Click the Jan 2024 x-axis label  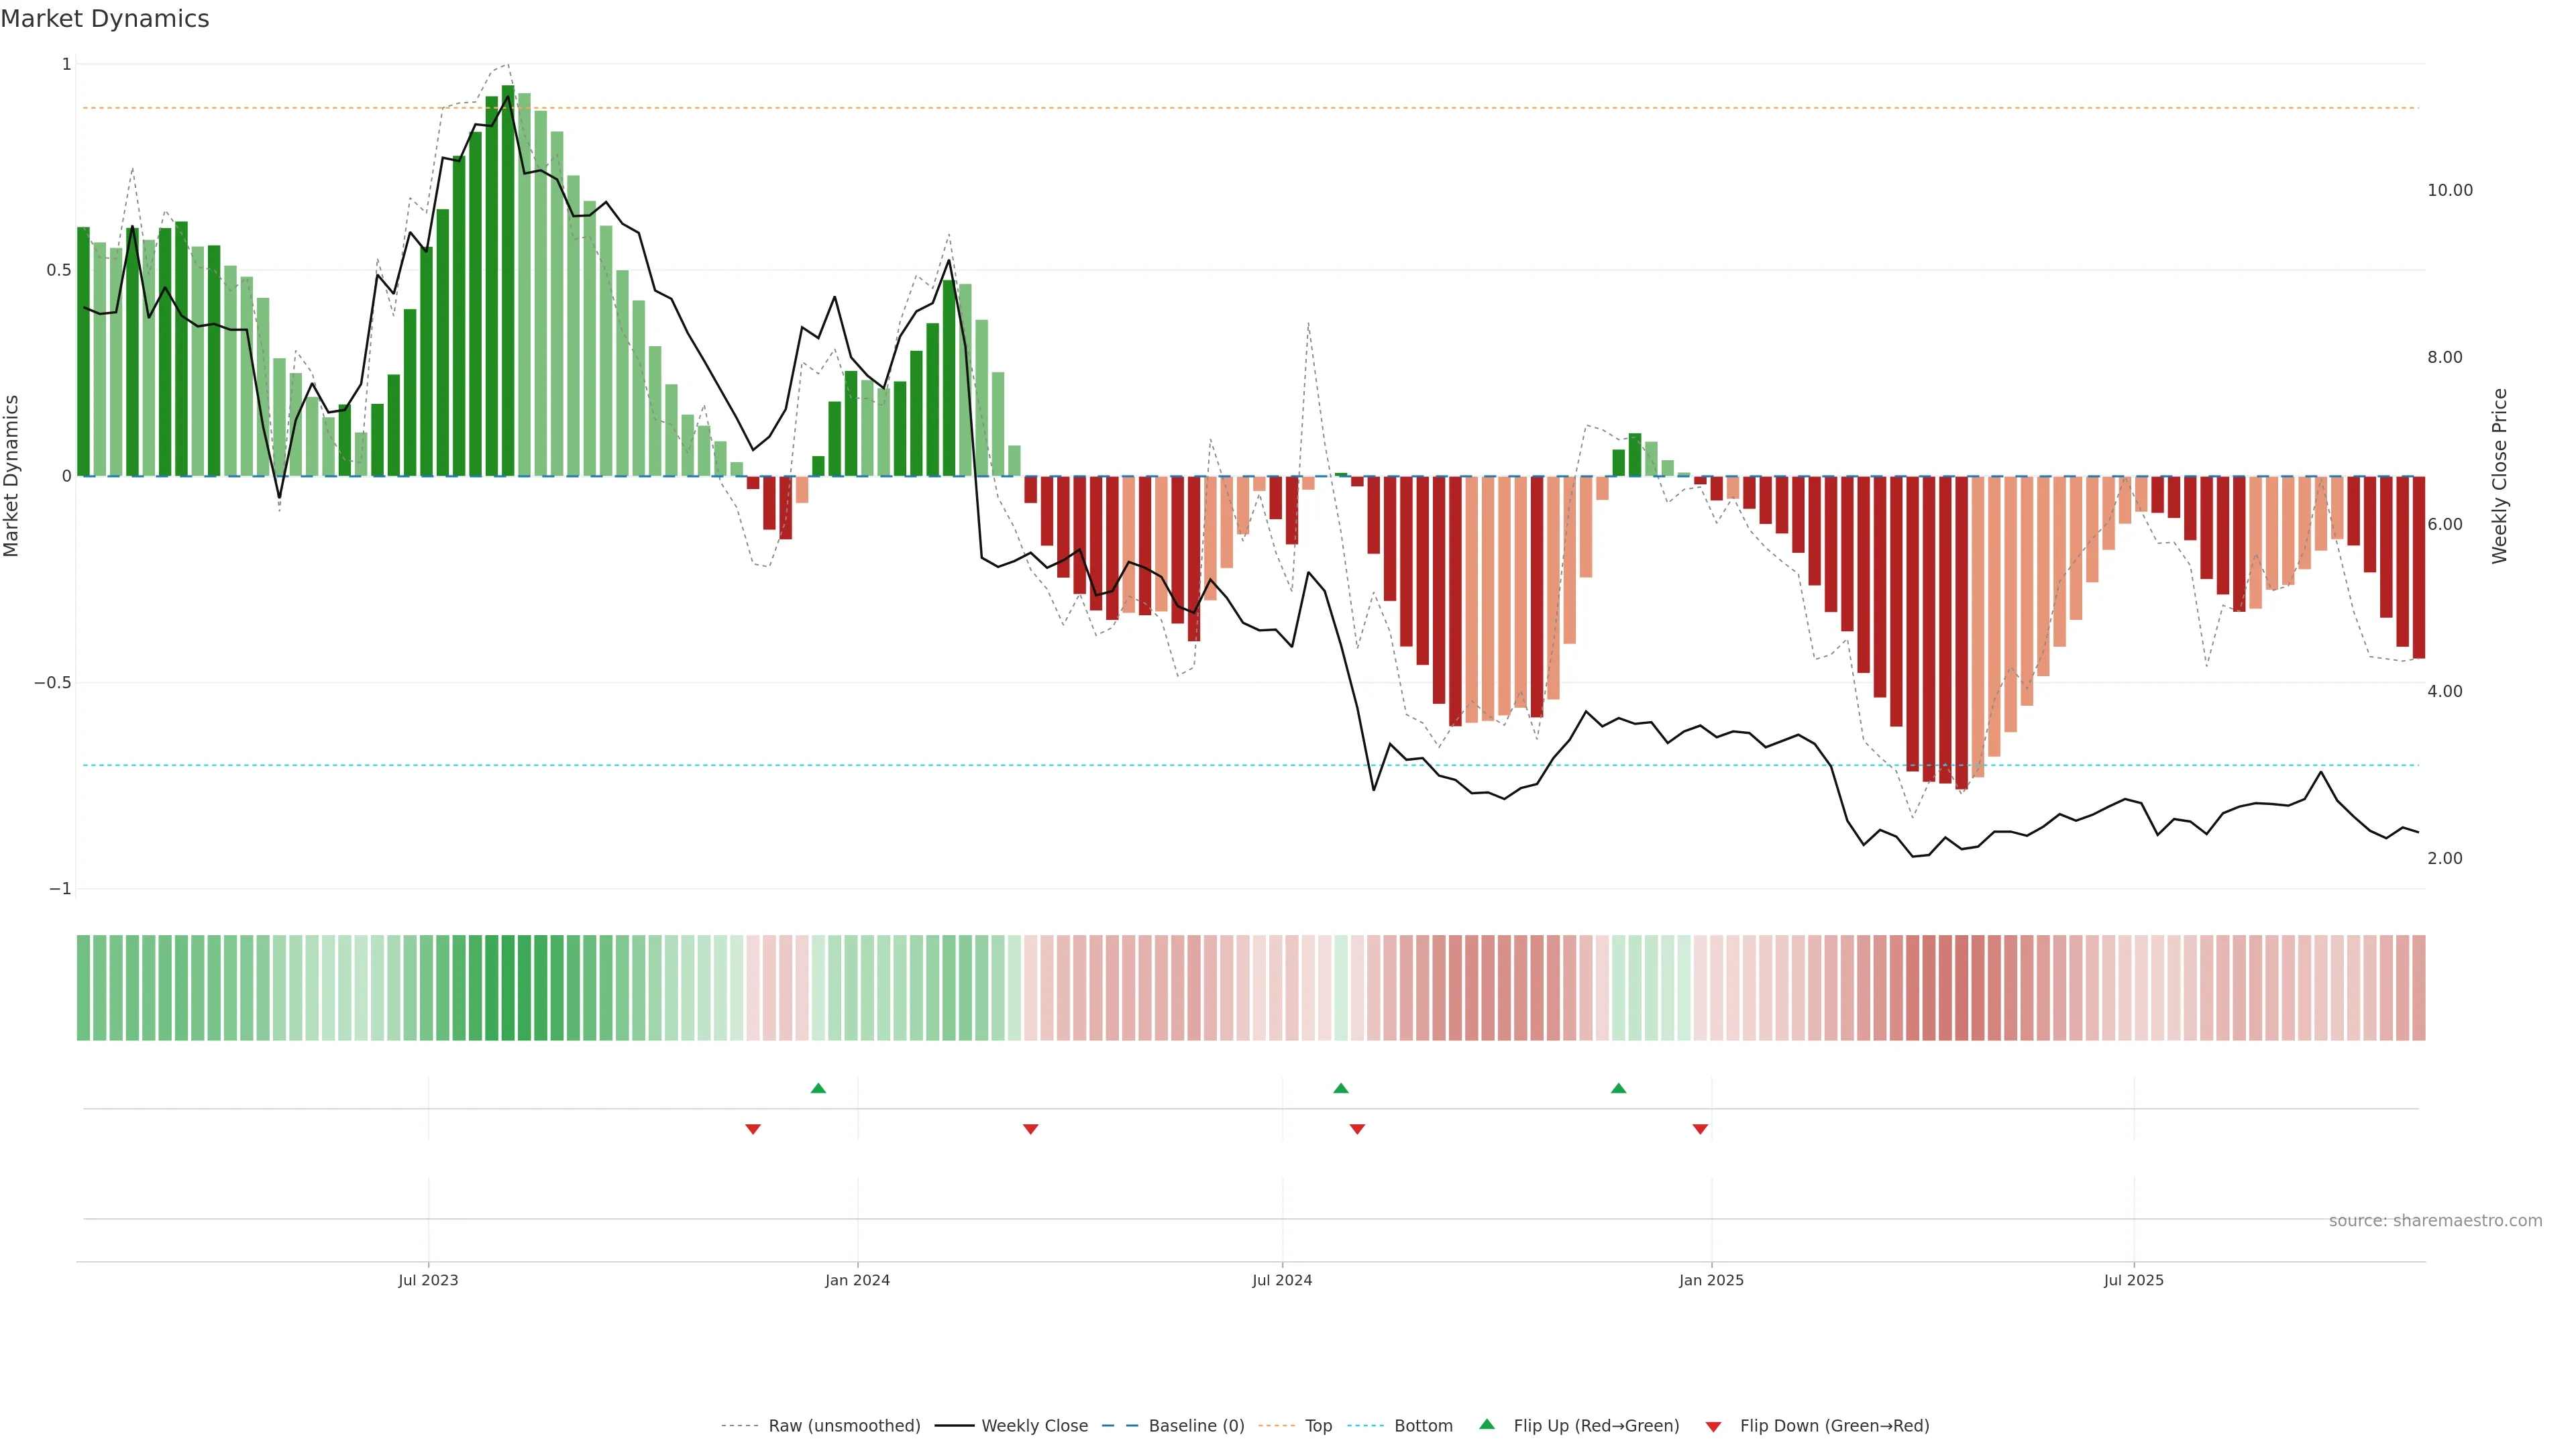857,1280
